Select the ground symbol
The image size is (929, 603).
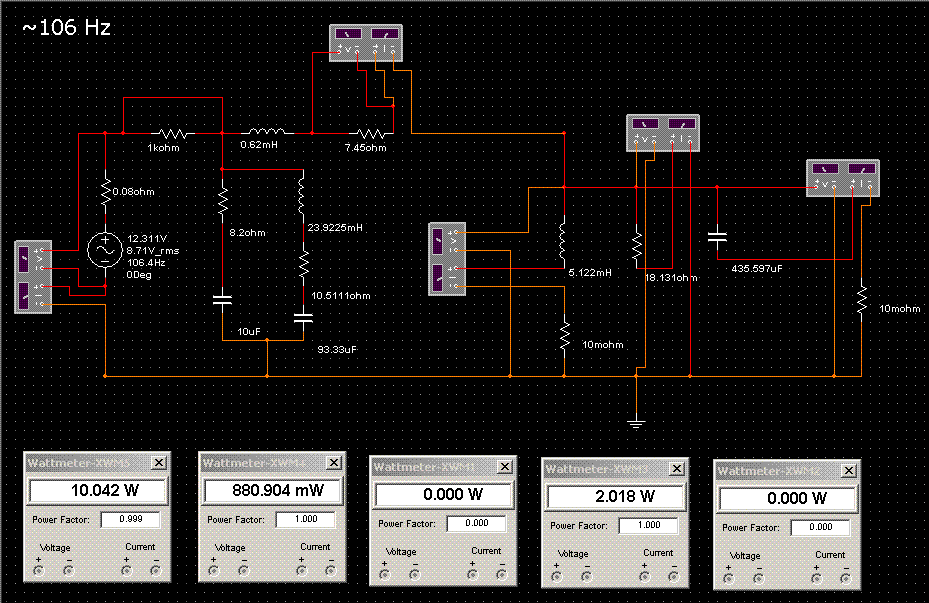point(636,423)
